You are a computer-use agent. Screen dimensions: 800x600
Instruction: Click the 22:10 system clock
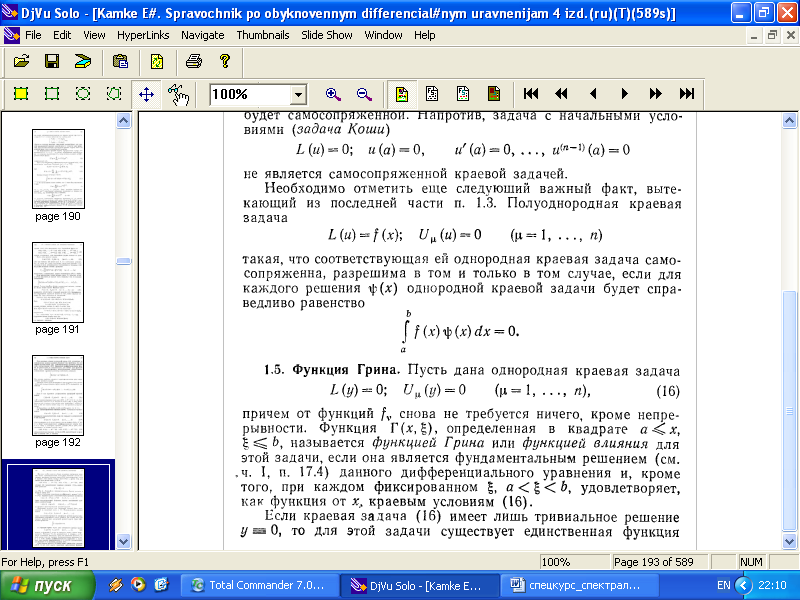(772, 585)
